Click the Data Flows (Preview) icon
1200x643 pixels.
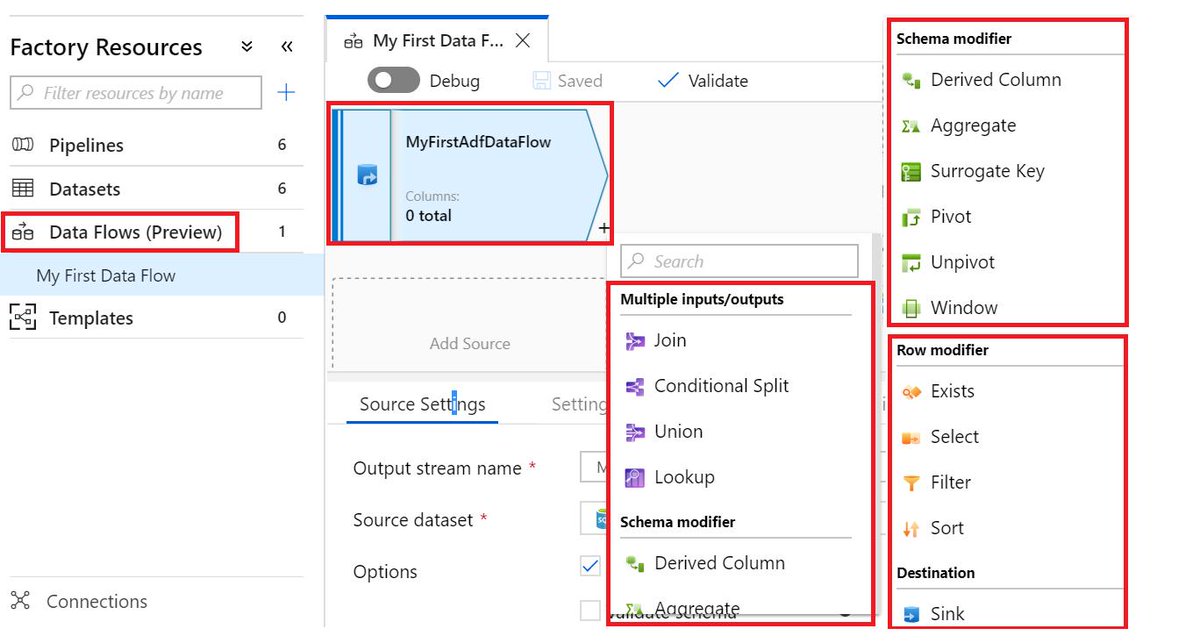pos(22,232)
